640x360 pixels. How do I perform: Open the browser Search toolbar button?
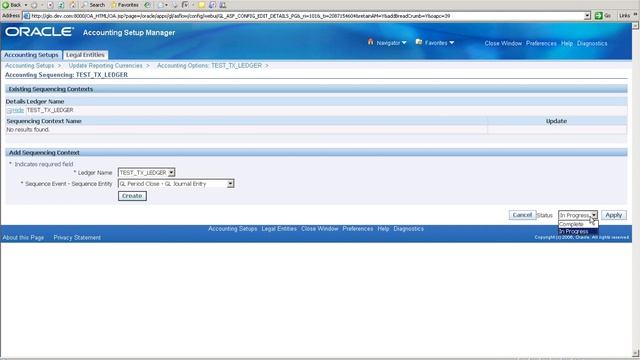(x=93, y=5)
